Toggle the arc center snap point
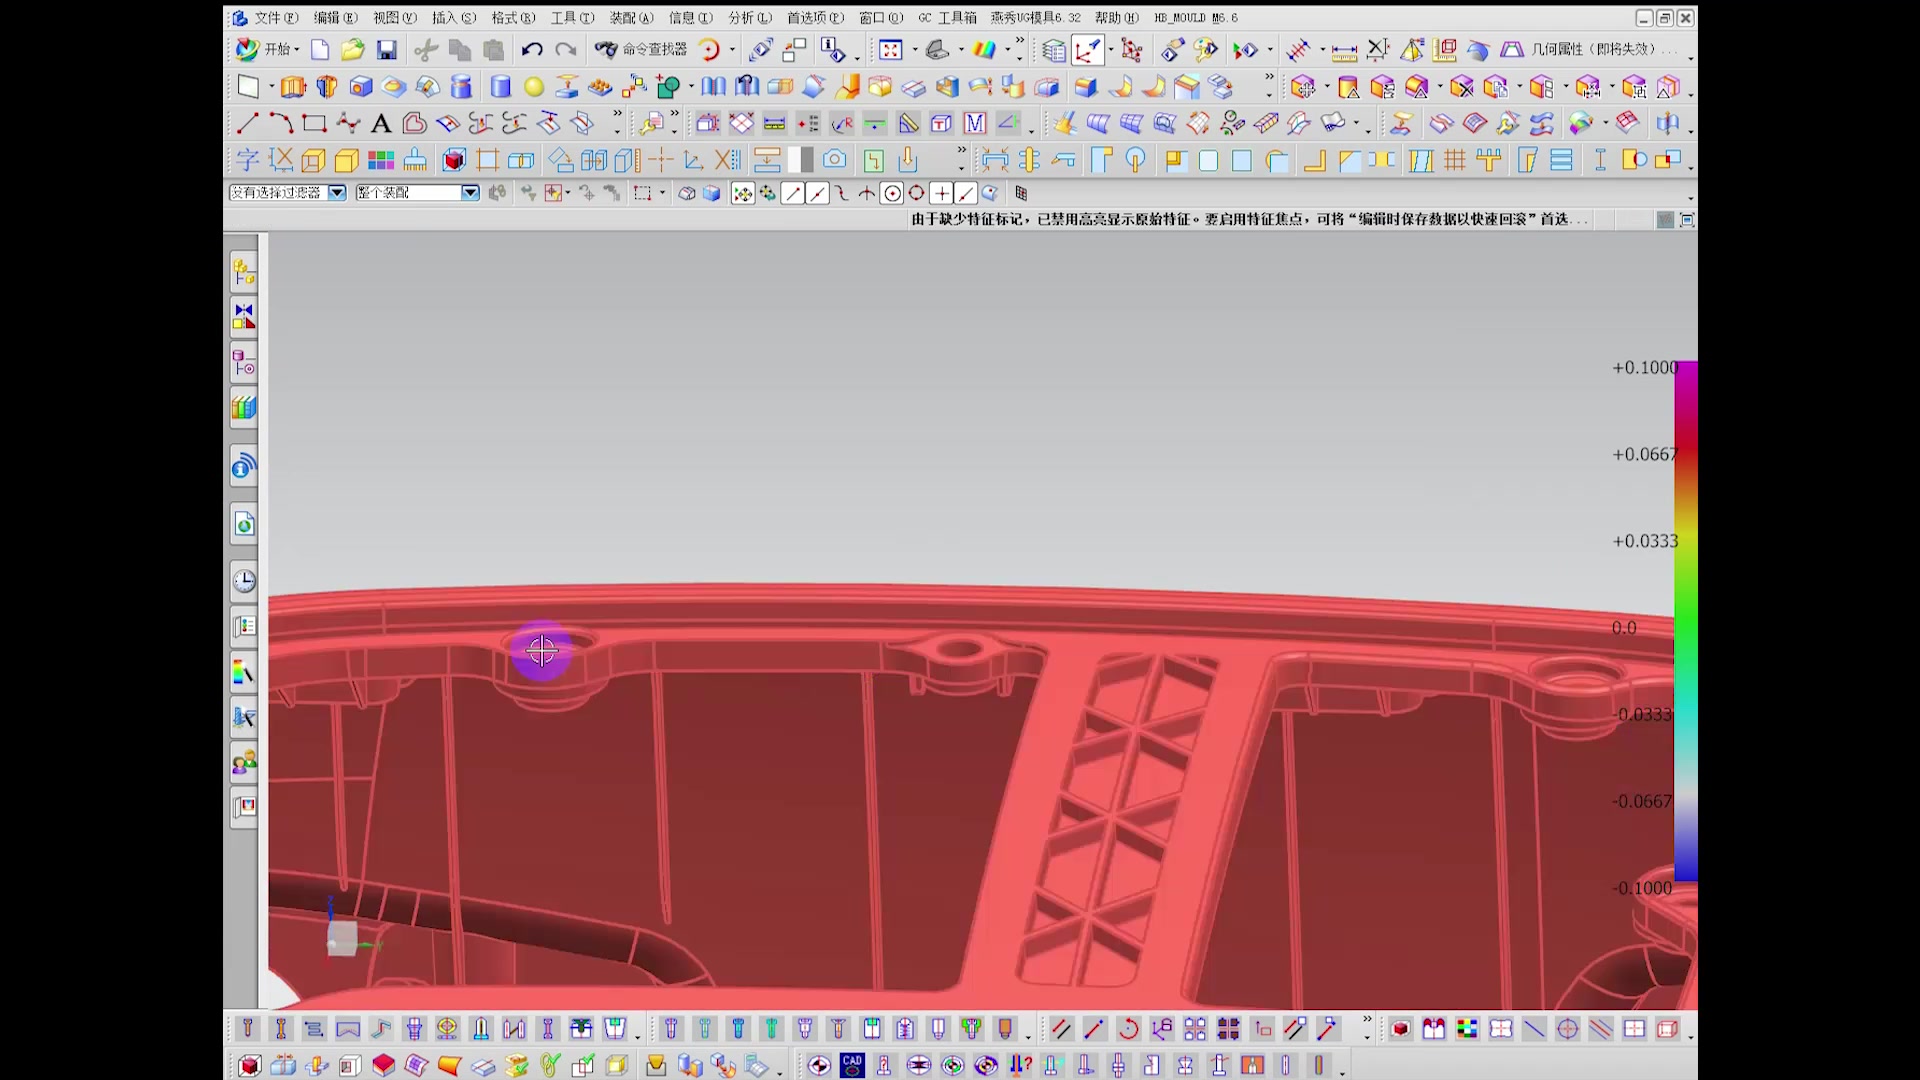 (x=892, y=193)
